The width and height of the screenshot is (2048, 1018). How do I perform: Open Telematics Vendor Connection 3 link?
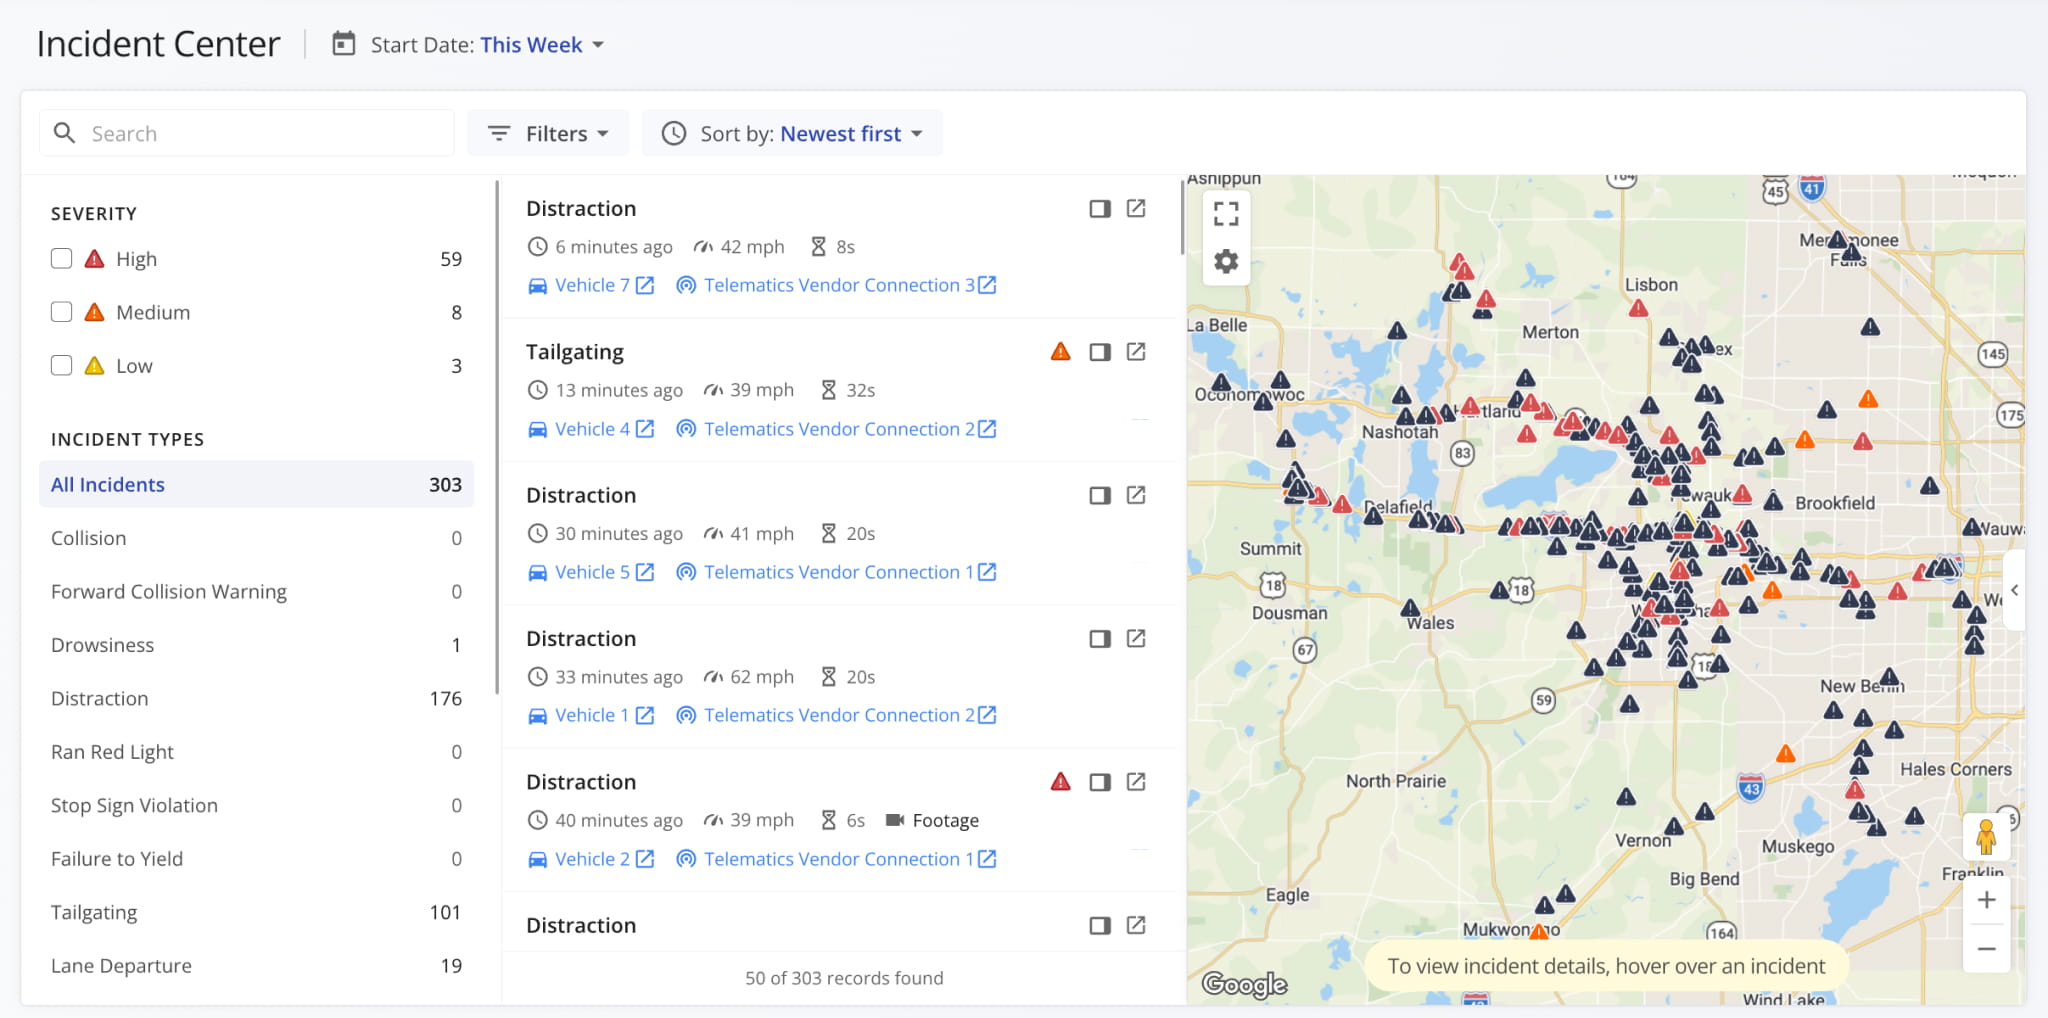837,285
